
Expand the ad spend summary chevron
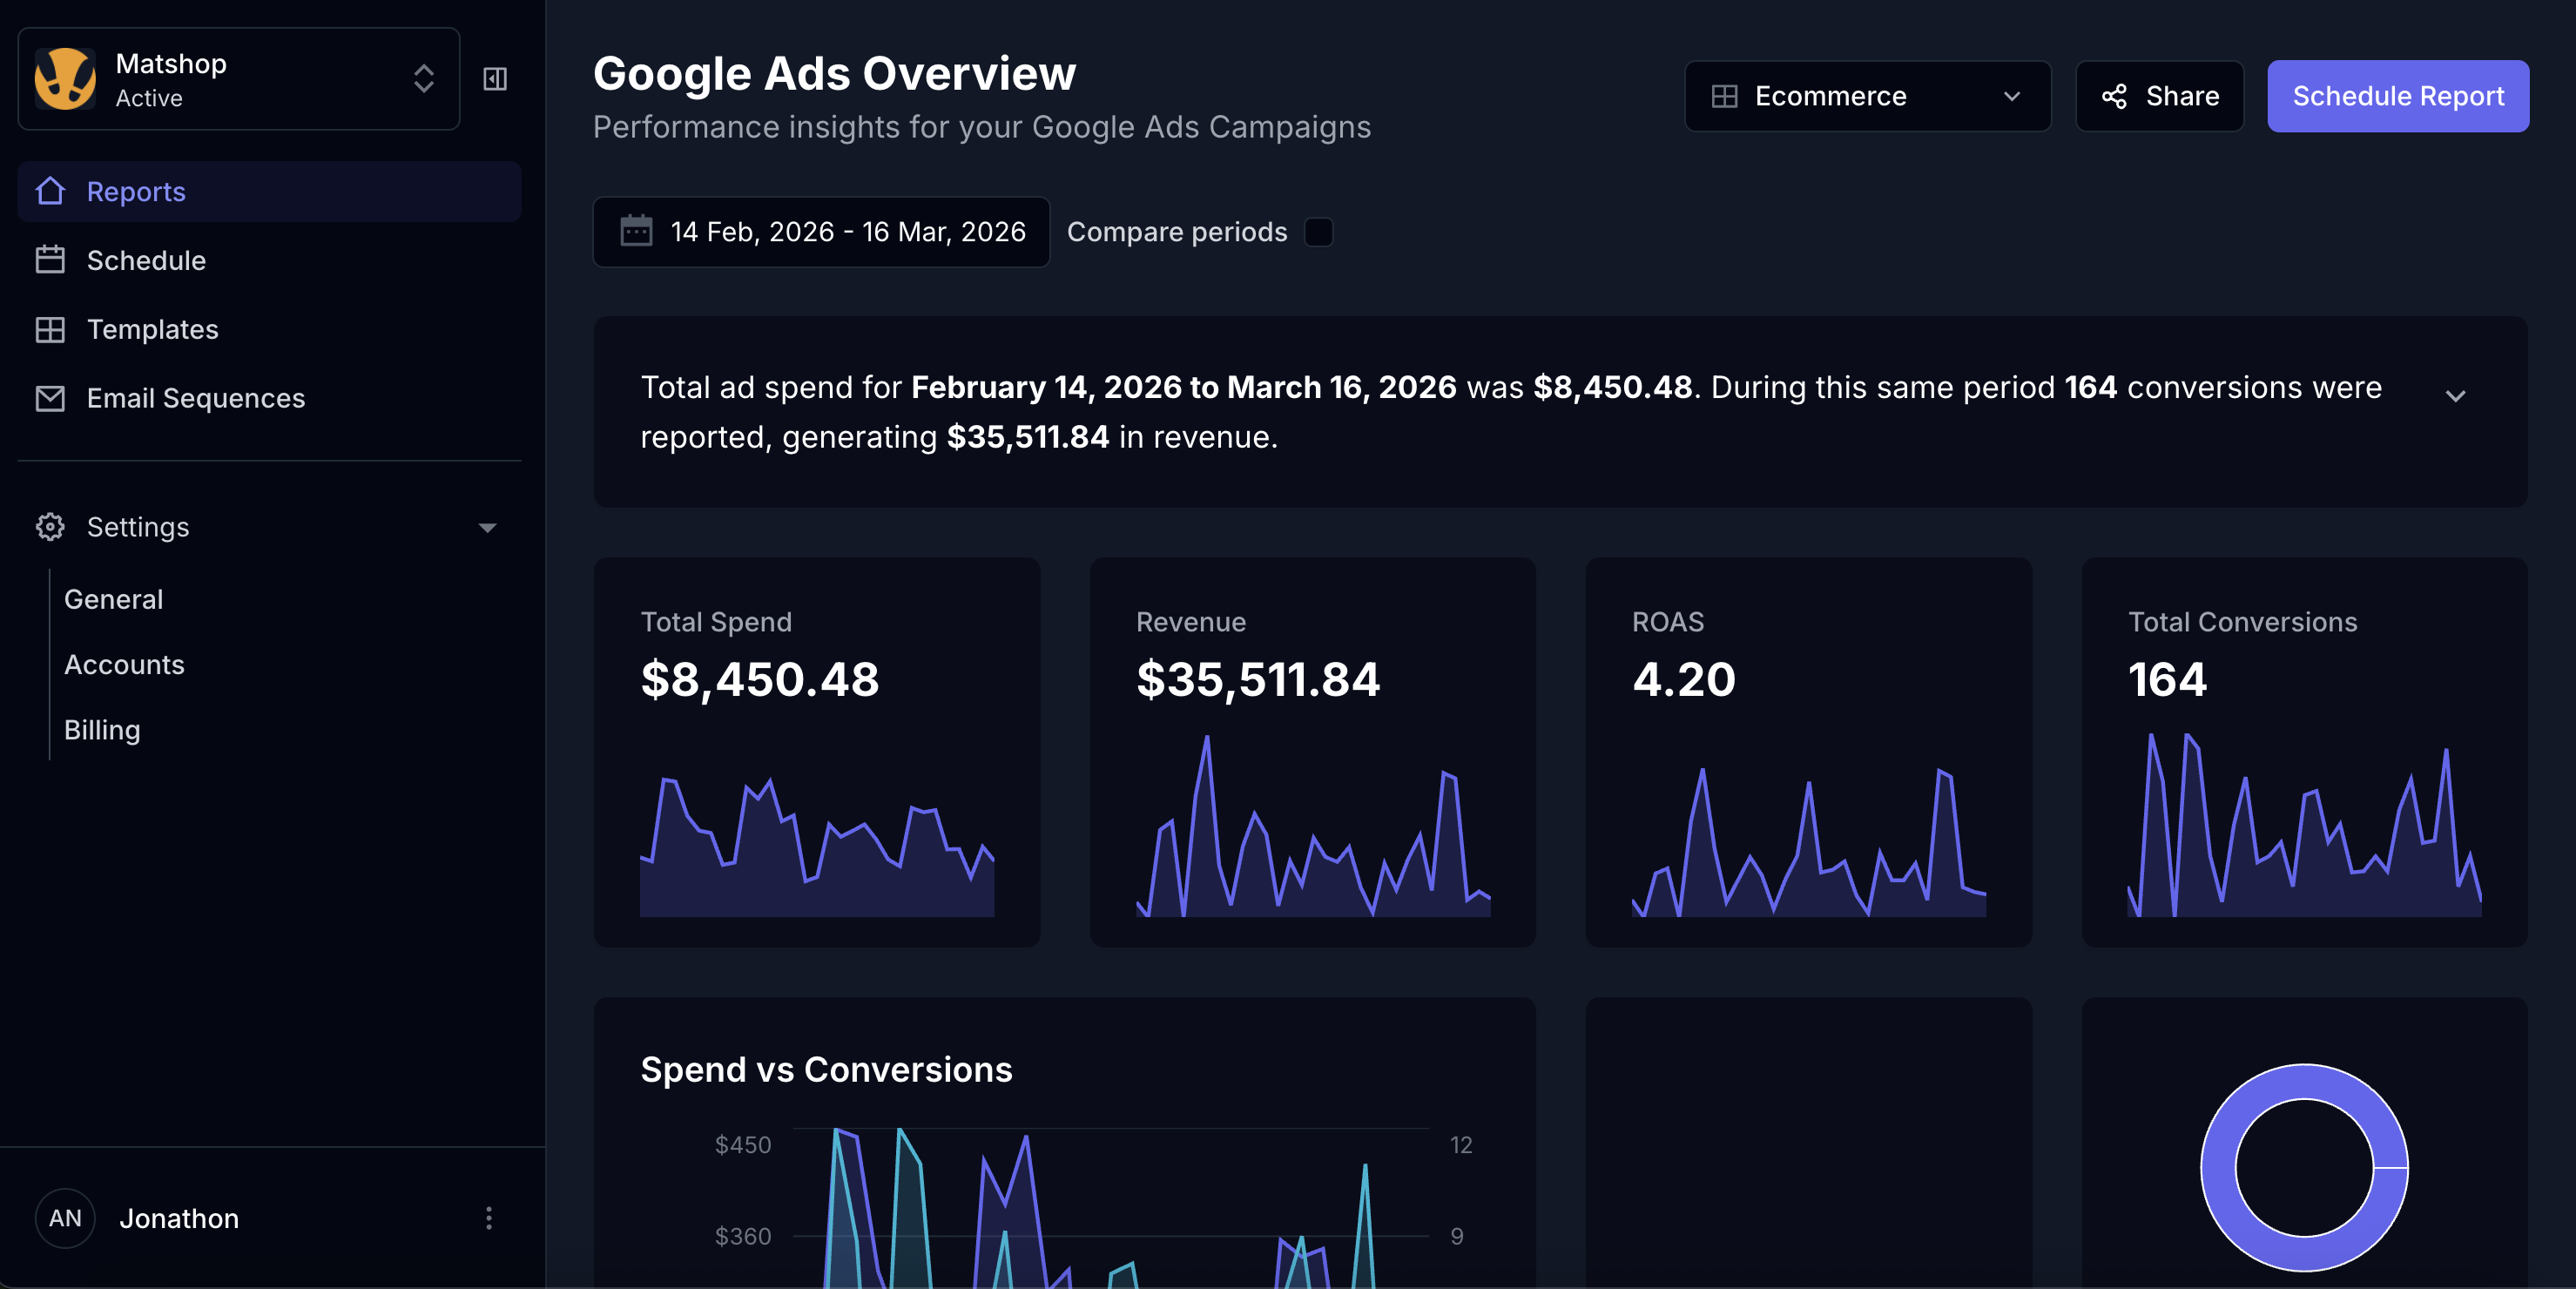2455,397
